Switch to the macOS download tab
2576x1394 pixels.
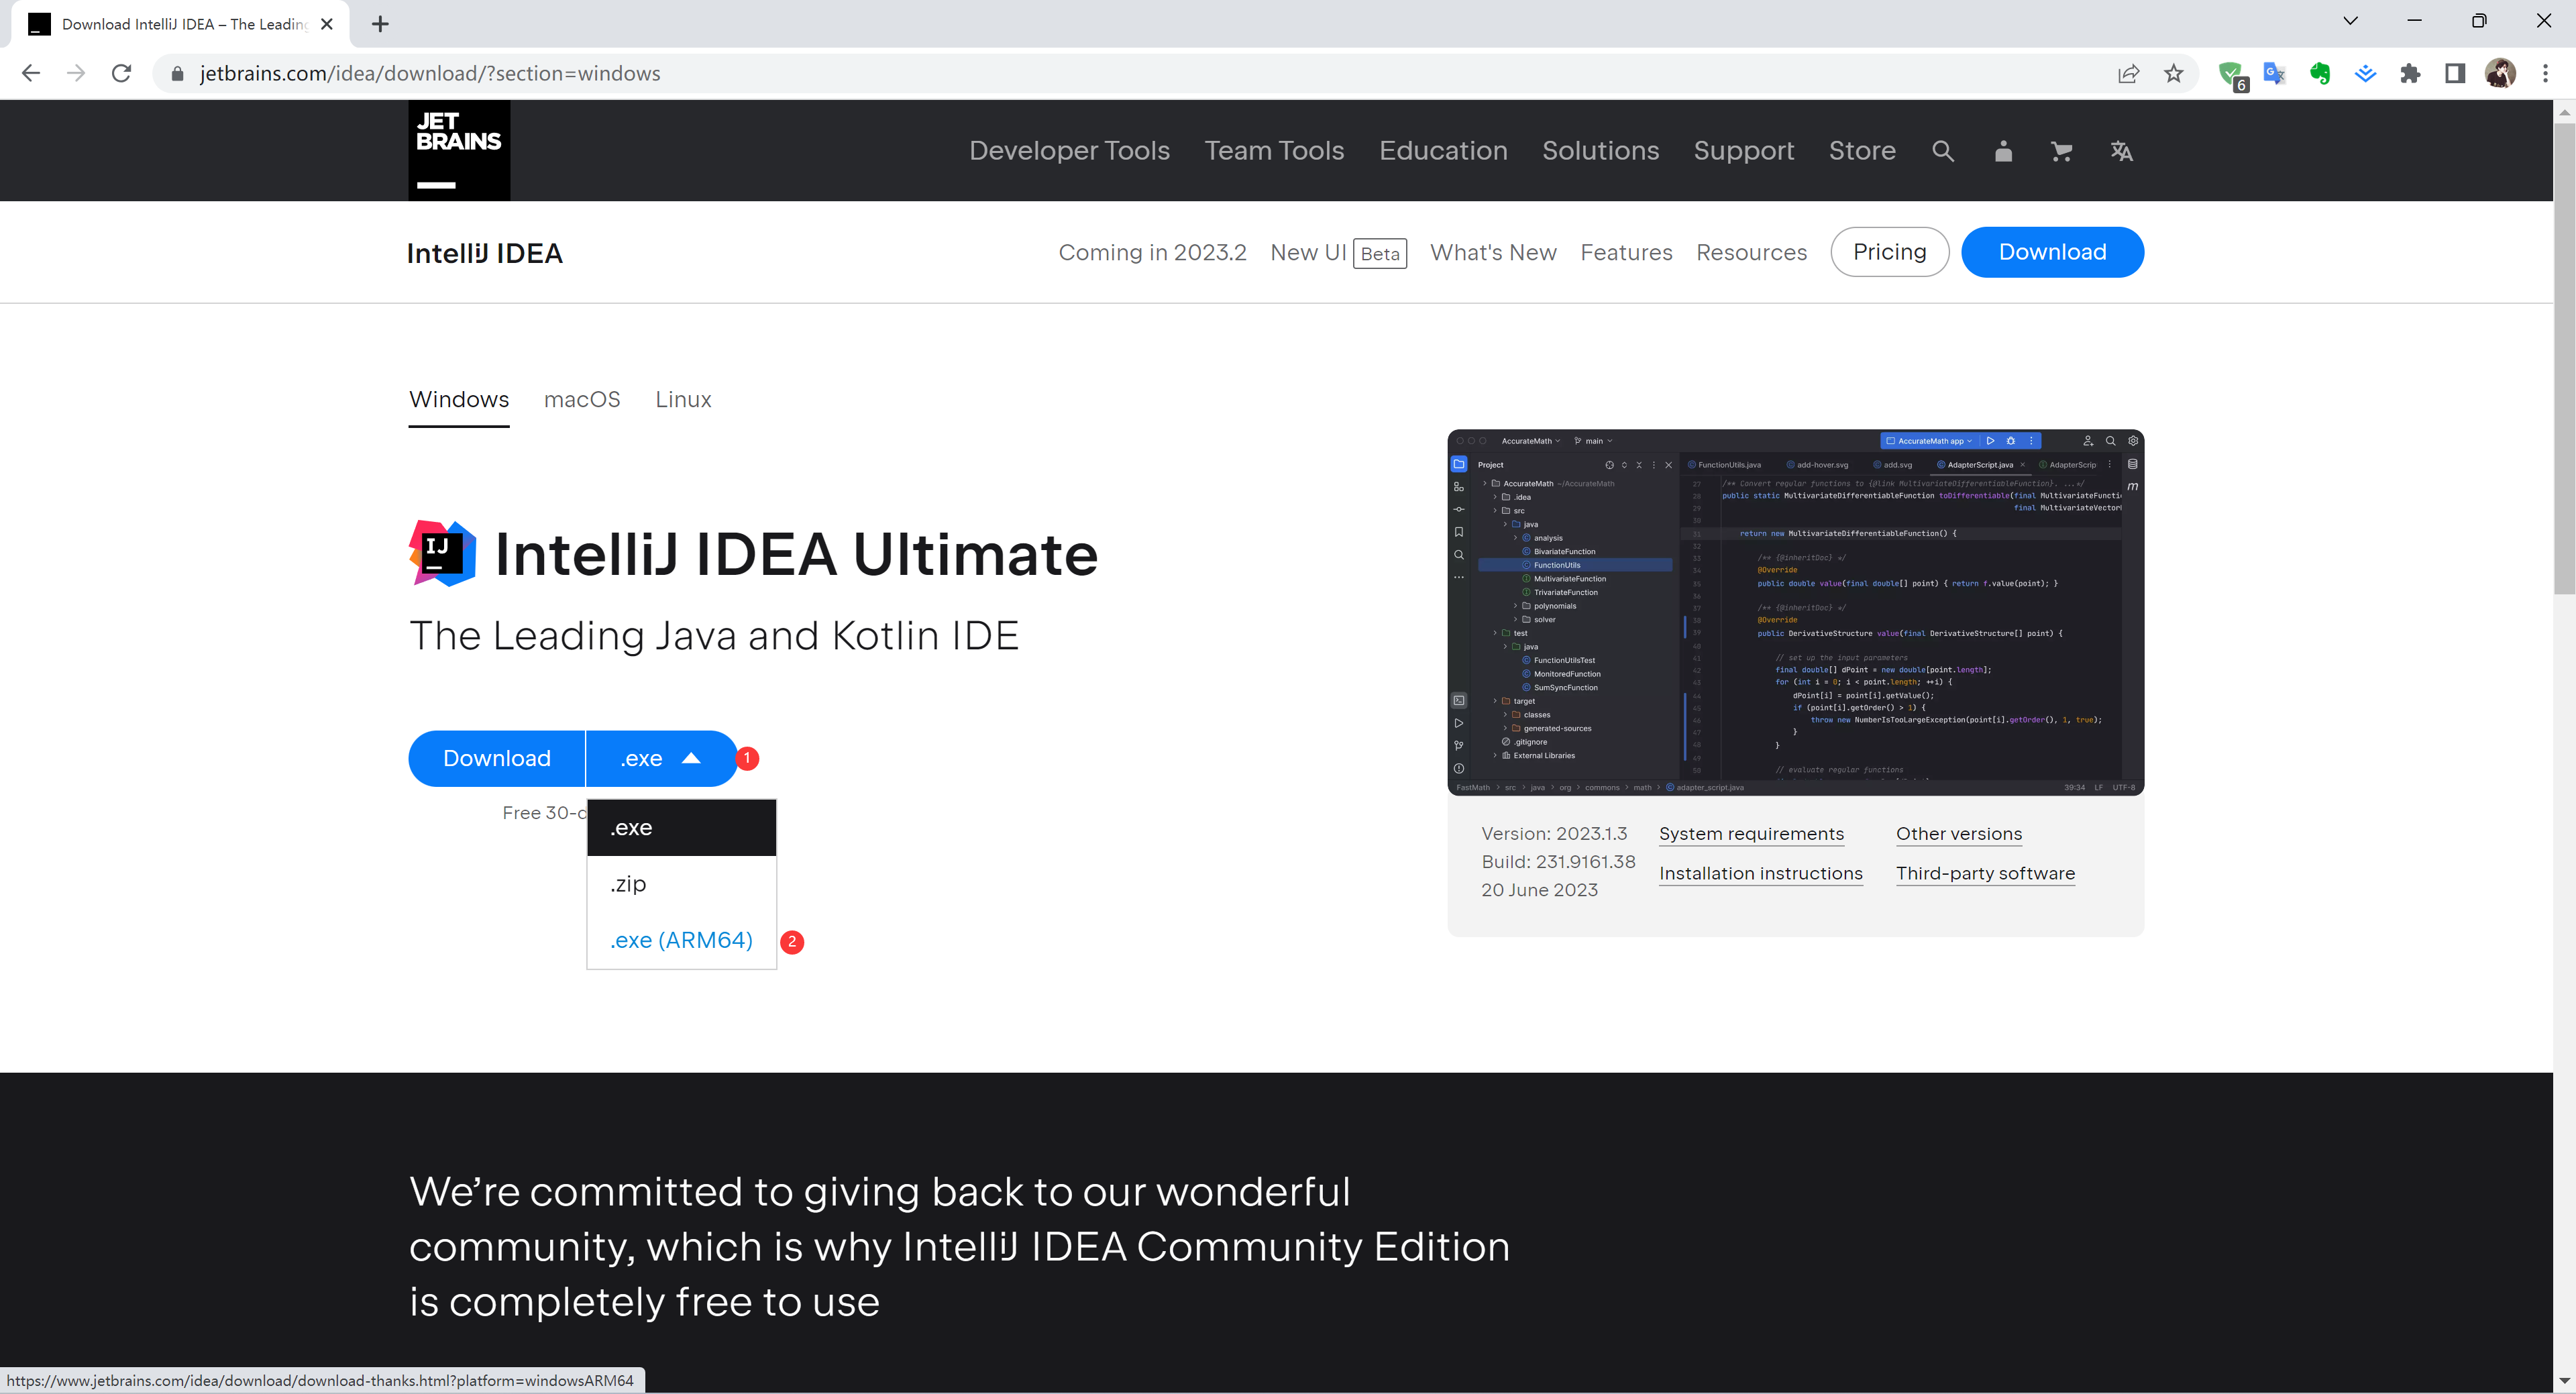coord(582,398)
